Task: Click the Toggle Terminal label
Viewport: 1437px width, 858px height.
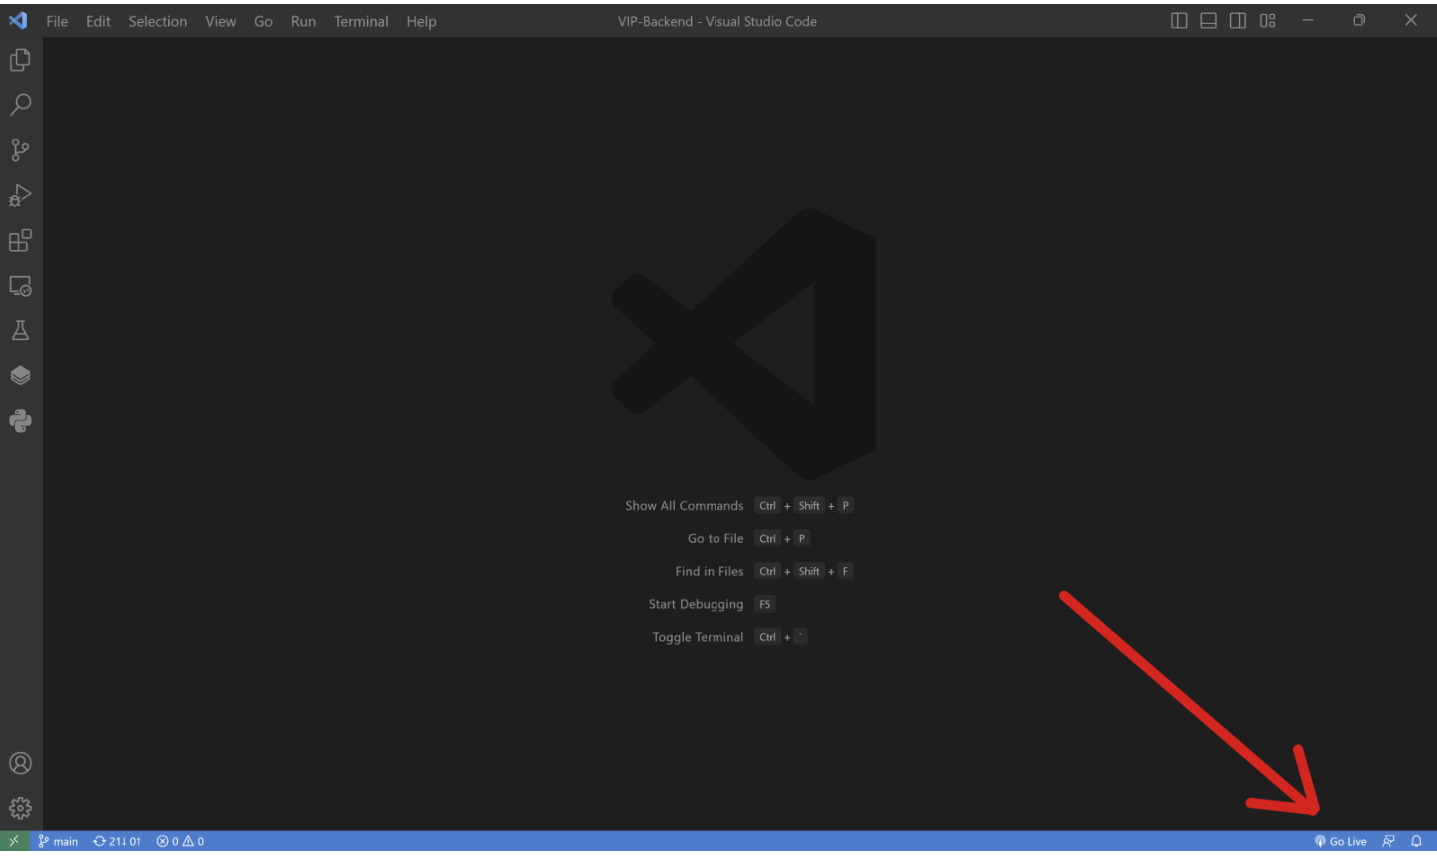Action: (698, 638)
